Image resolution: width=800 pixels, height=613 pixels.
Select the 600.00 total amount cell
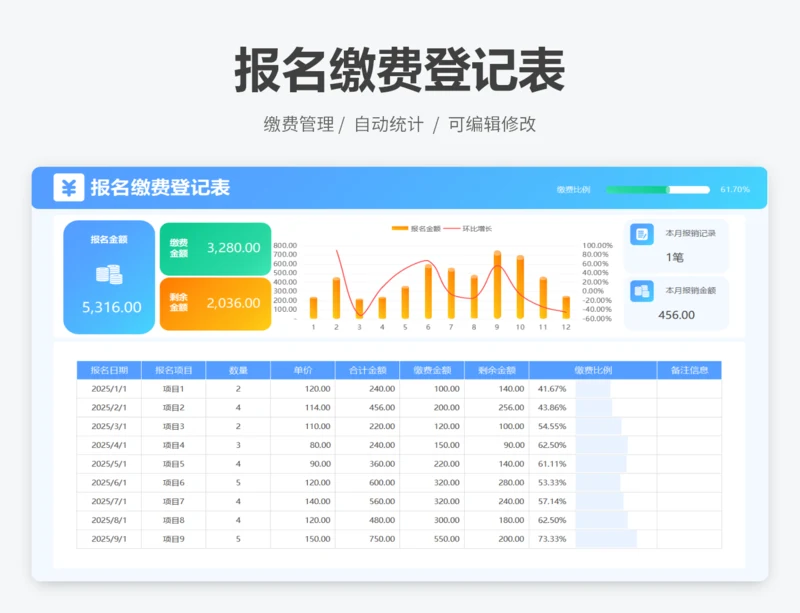367,483
